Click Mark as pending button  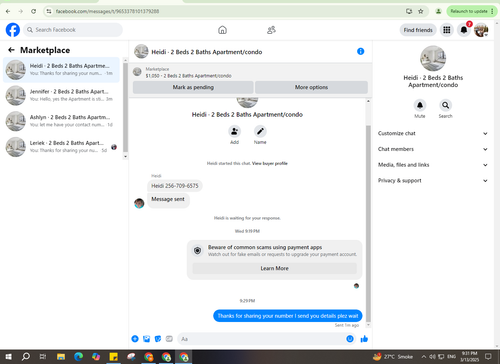[x=193, y=87]
